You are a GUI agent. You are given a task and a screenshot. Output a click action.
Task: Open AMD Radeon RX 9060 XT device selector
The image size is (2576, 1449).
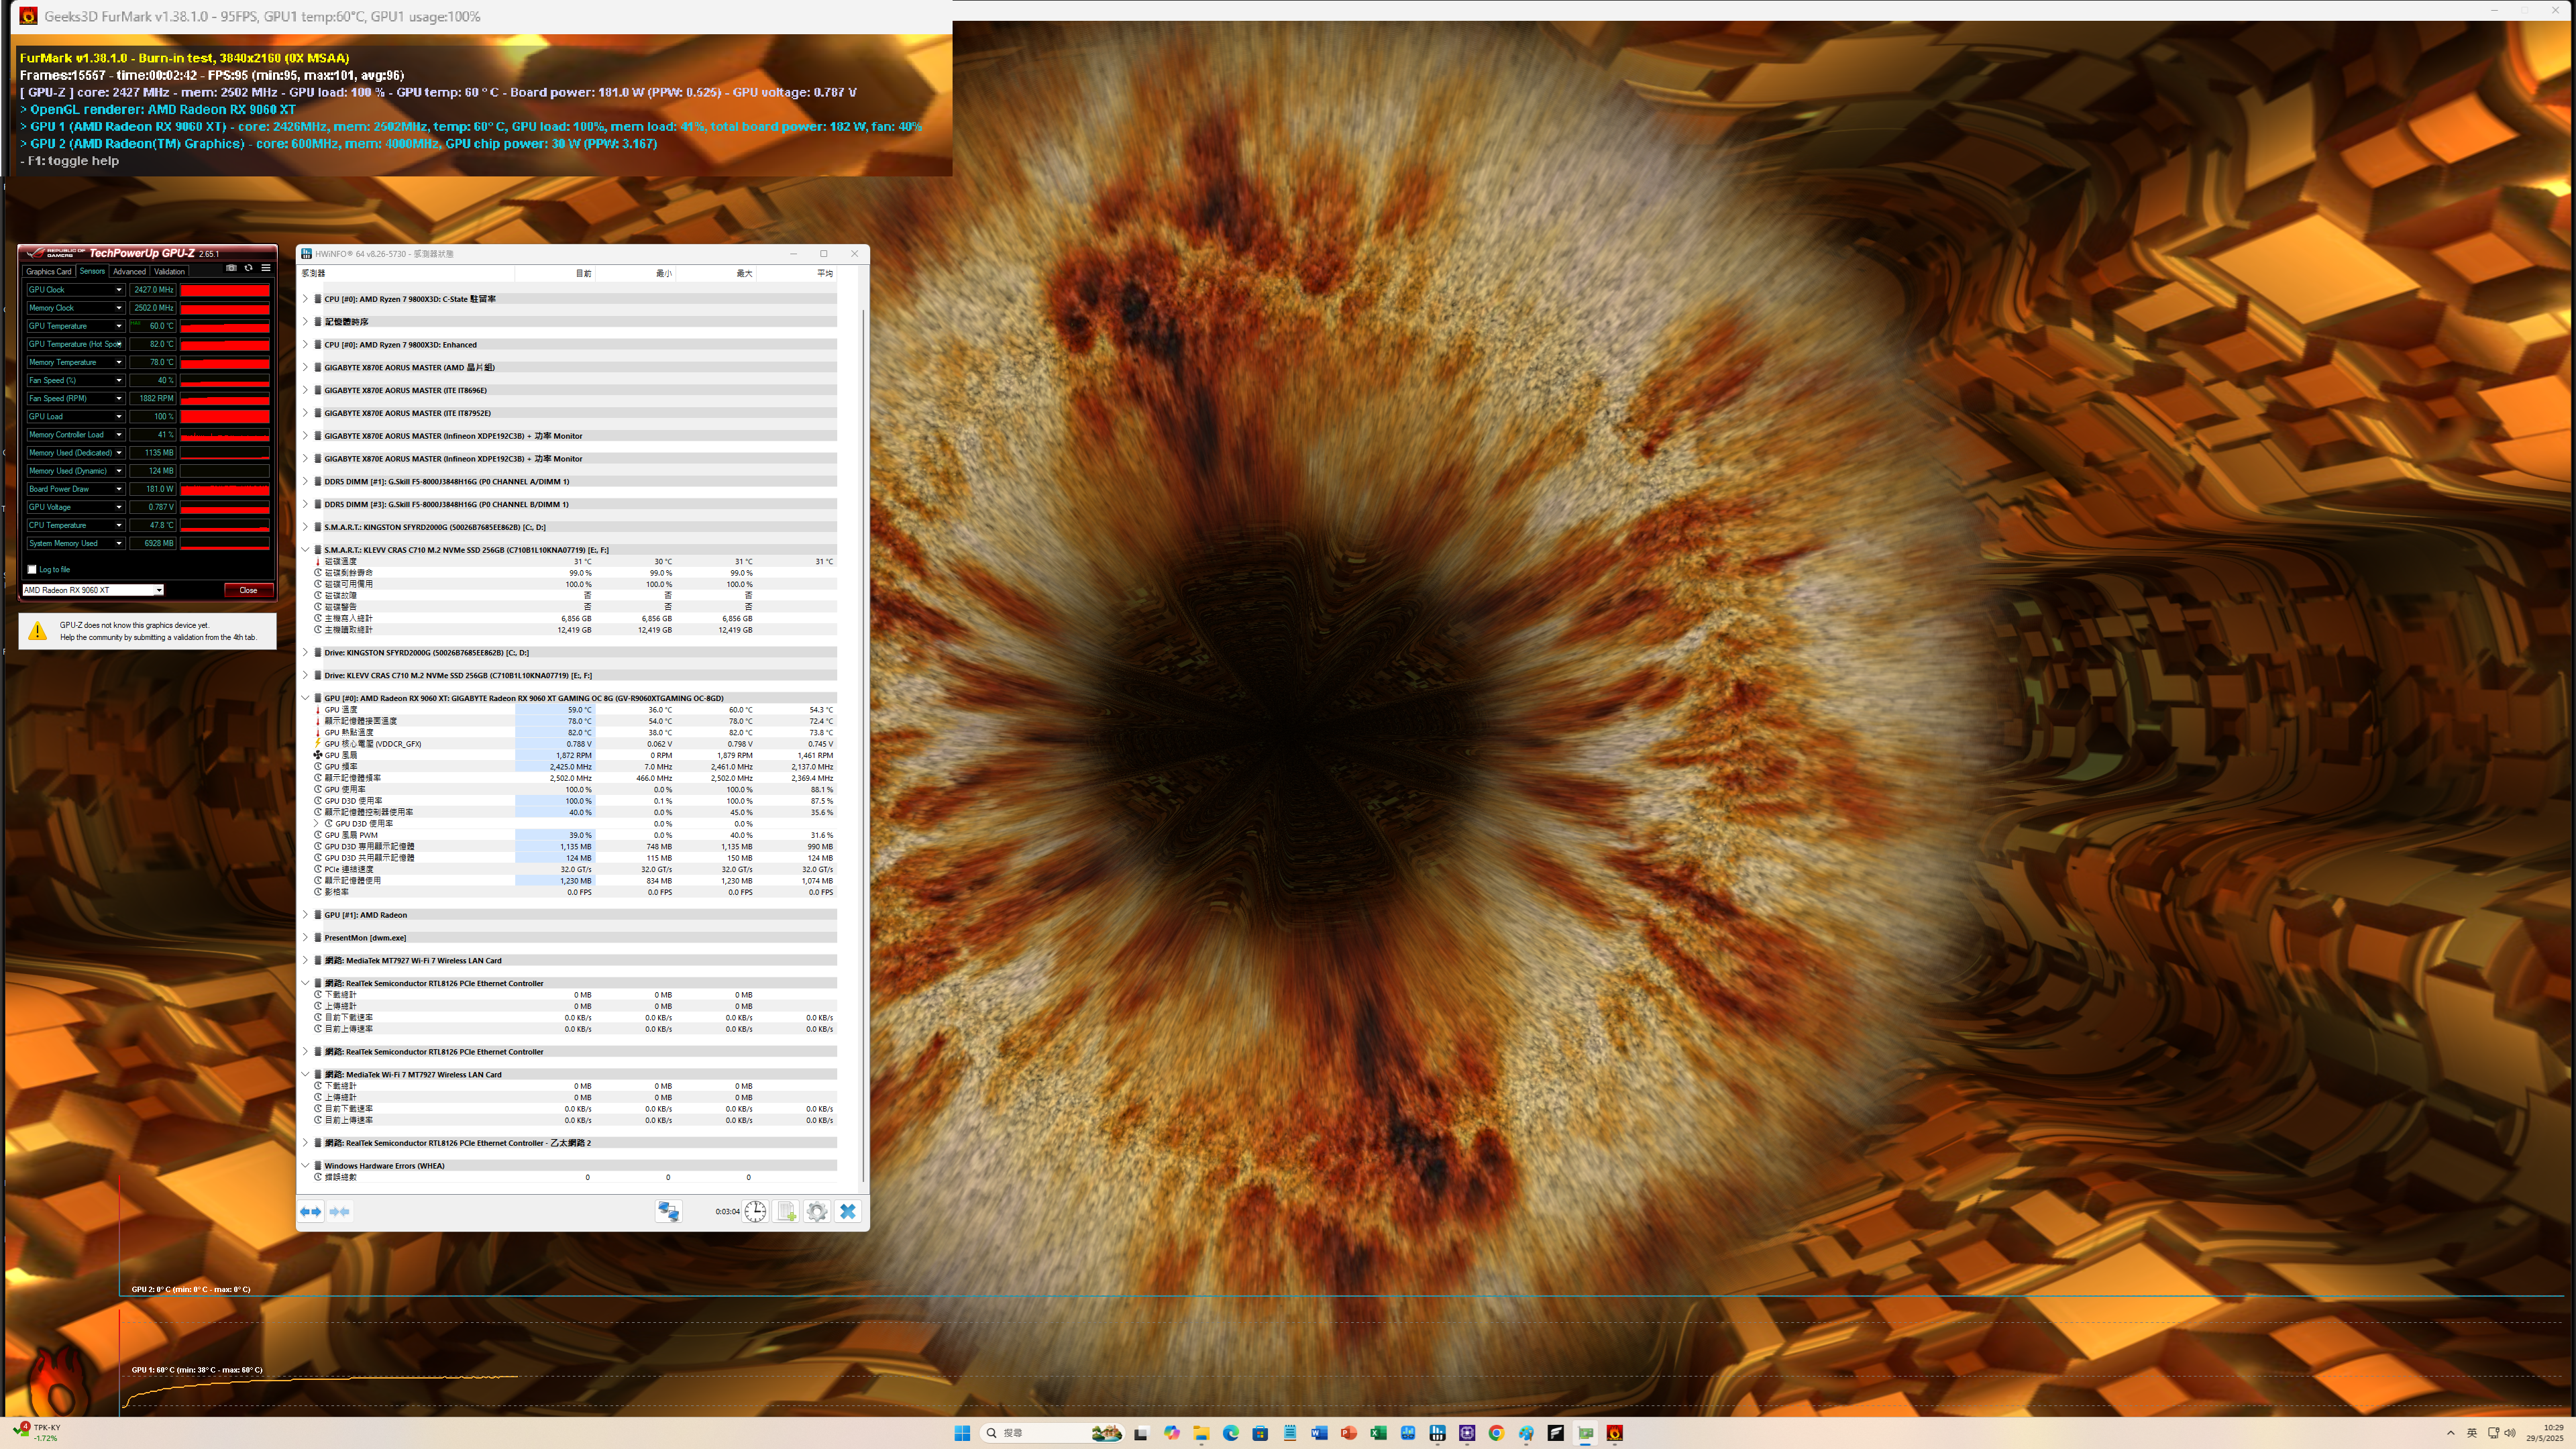click(92, 590)
